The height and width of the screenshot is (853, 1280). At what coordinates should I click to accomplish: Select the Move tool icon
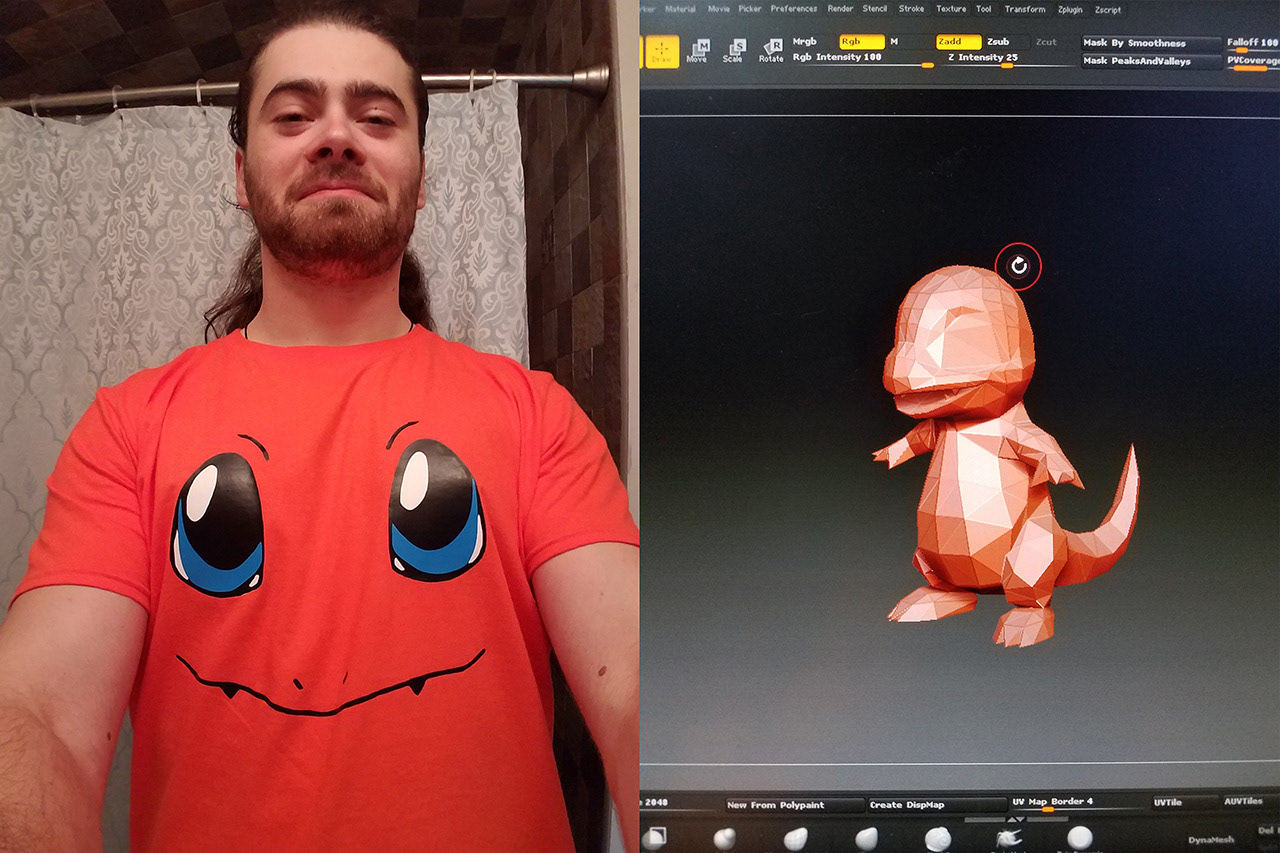pos(697,51)
